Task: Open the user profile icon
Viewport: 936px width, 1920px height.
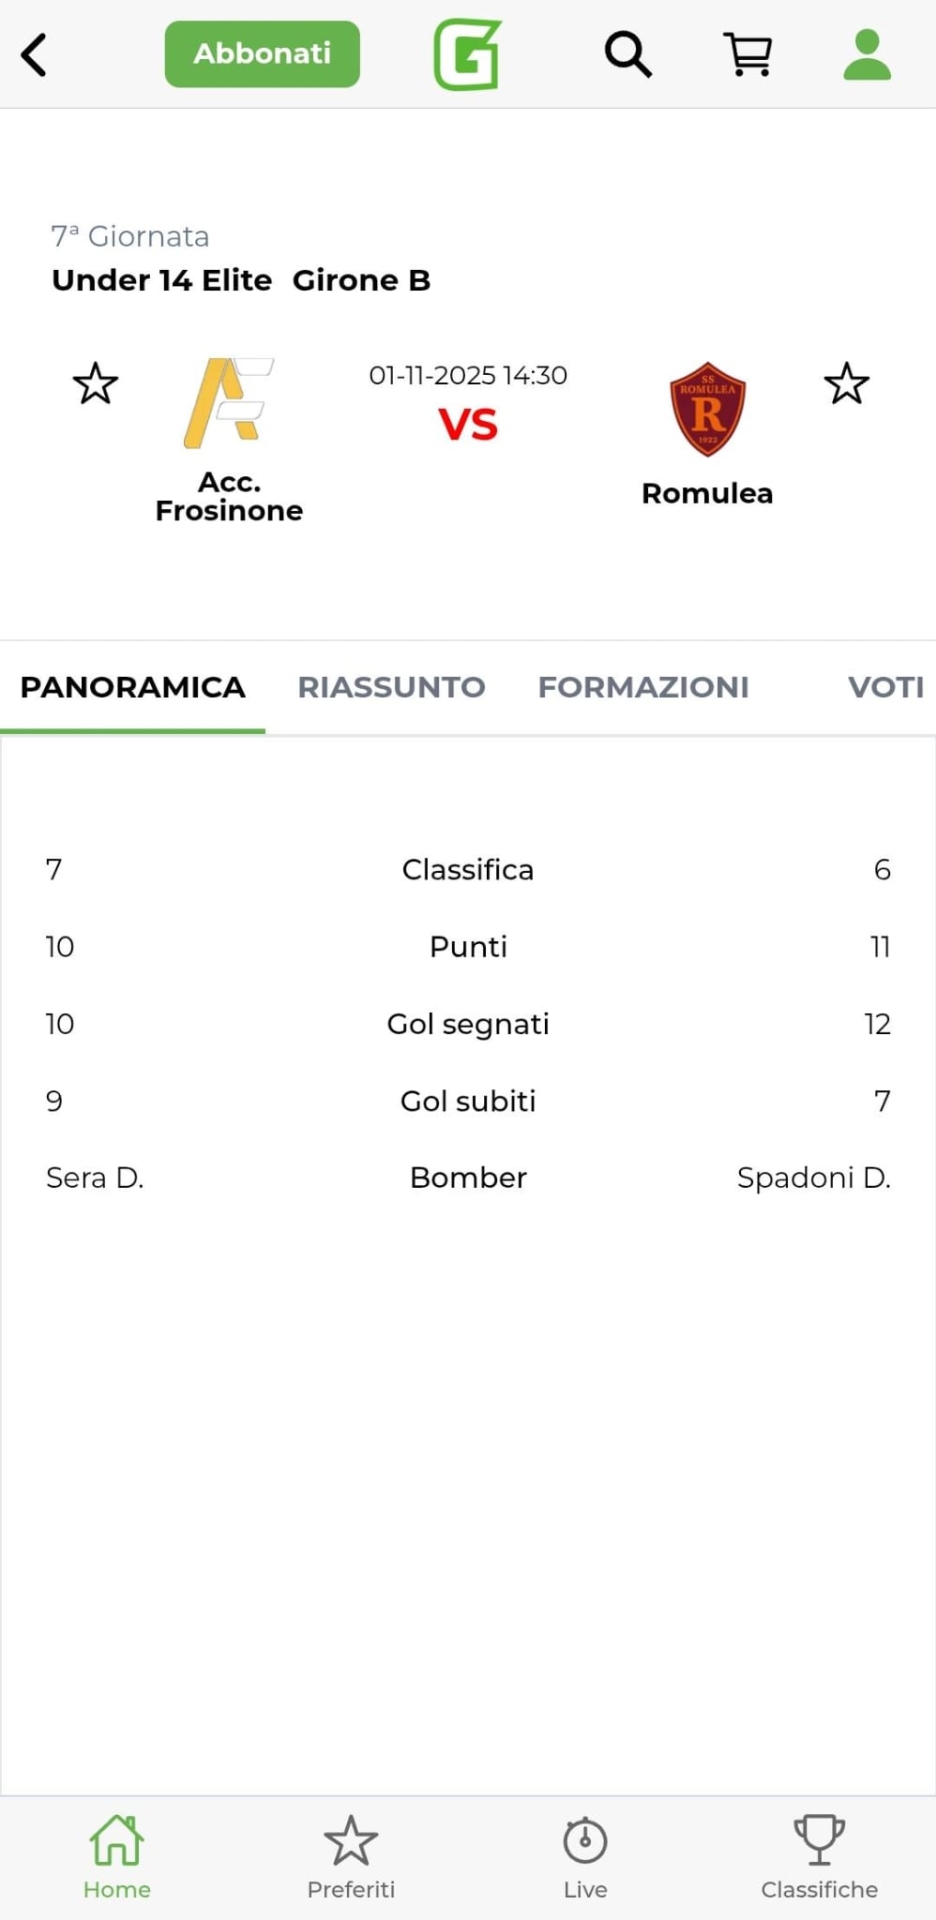Action: (x=867, y=54)
